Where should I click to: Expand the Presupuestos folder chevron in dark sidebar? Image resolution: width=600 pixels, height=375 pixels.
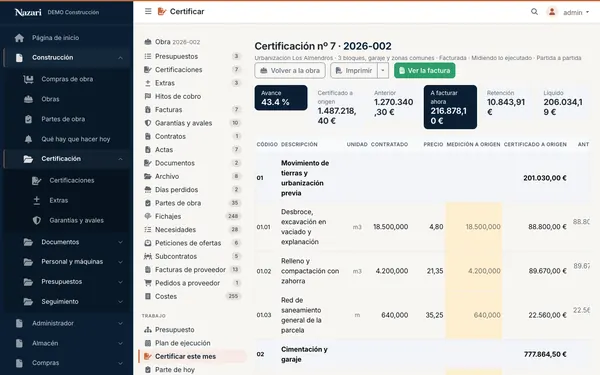[120, 282]
